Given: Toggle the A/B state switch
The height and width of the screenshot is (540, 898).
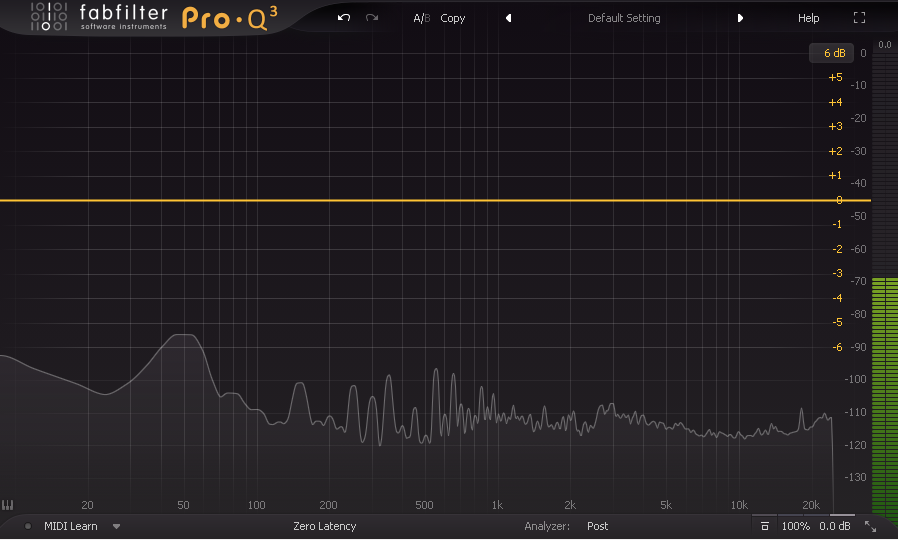Looking at the screenshot, I should (x=422, y=18).
